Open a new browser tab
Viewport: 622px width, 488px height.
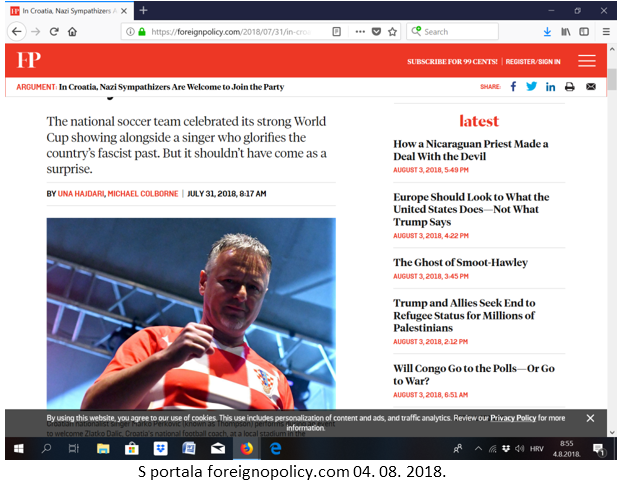coord(143,10)
